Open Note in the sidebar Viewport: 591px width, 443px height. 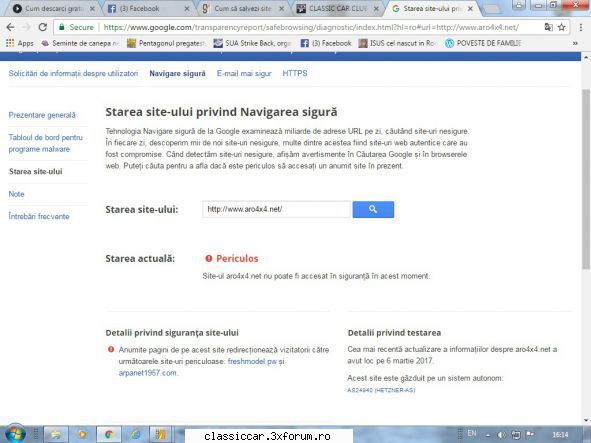pos(16,194)
